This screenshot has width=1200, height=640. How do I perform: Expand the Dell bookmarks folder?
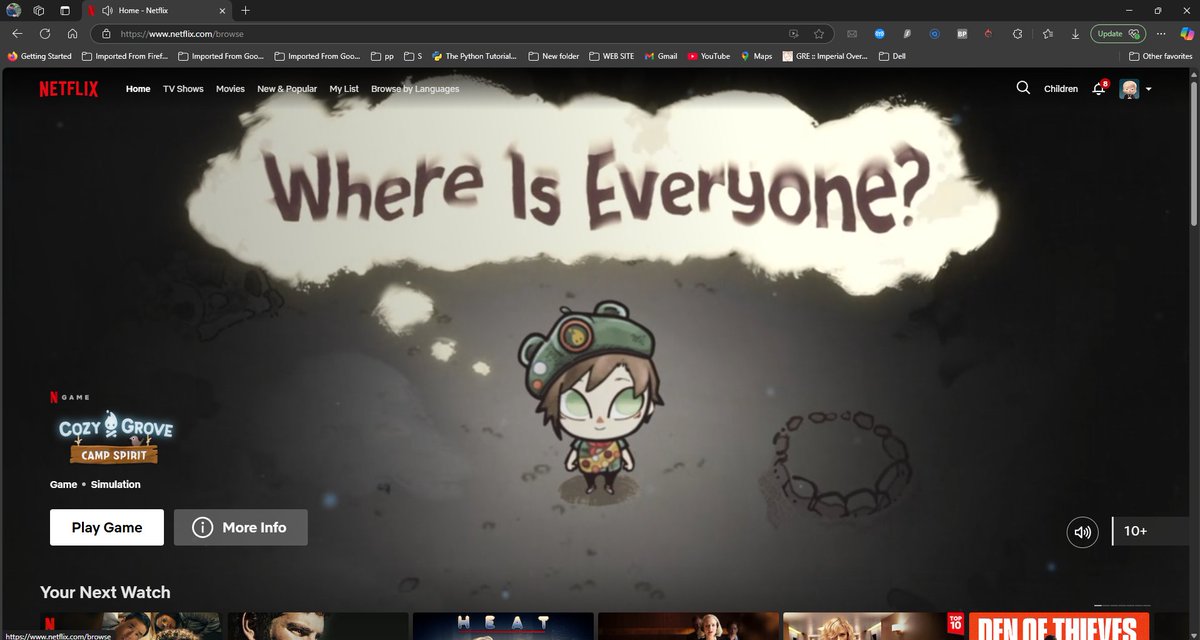pos(892,56)
